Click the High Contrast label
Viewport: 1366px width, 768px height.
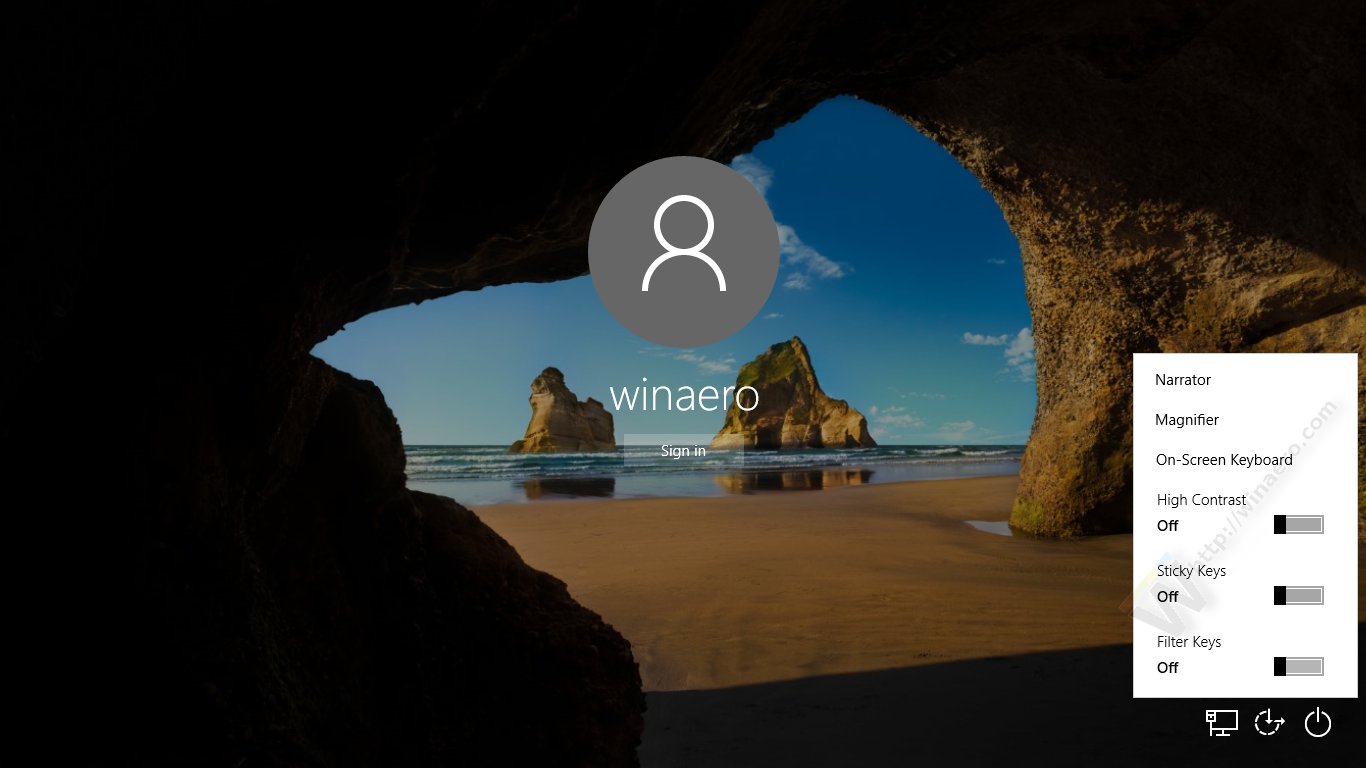1201,500
